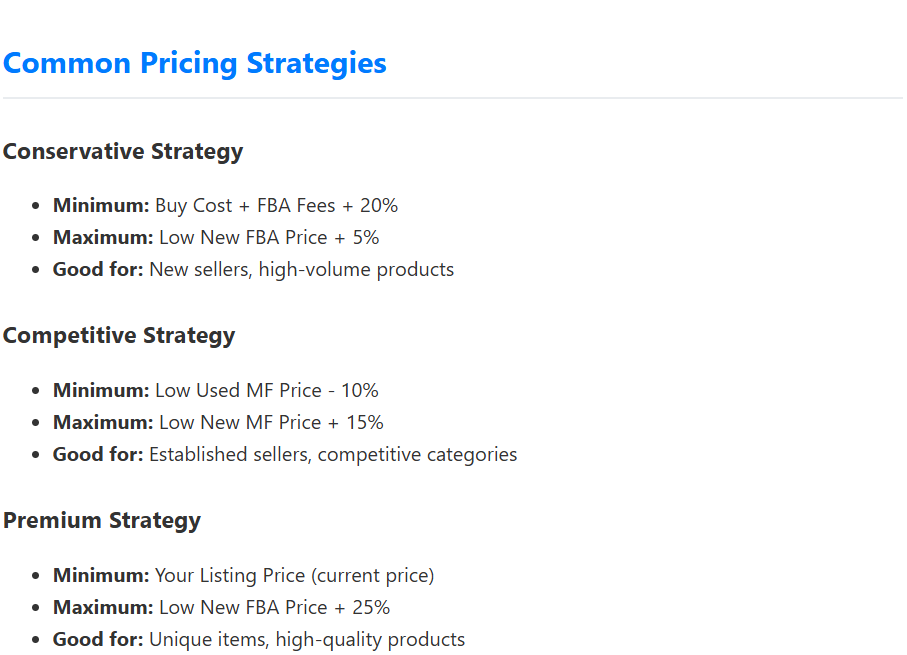Click 'Unique items, high-quality products' text

[307, 640]
